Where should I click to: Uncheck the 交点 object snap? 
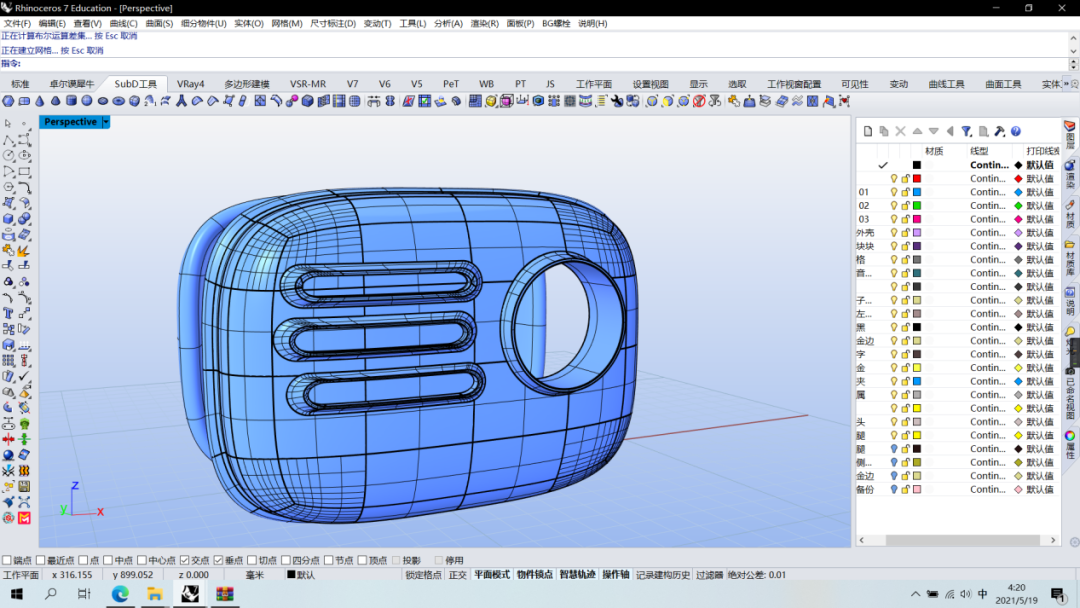[184, 561]
